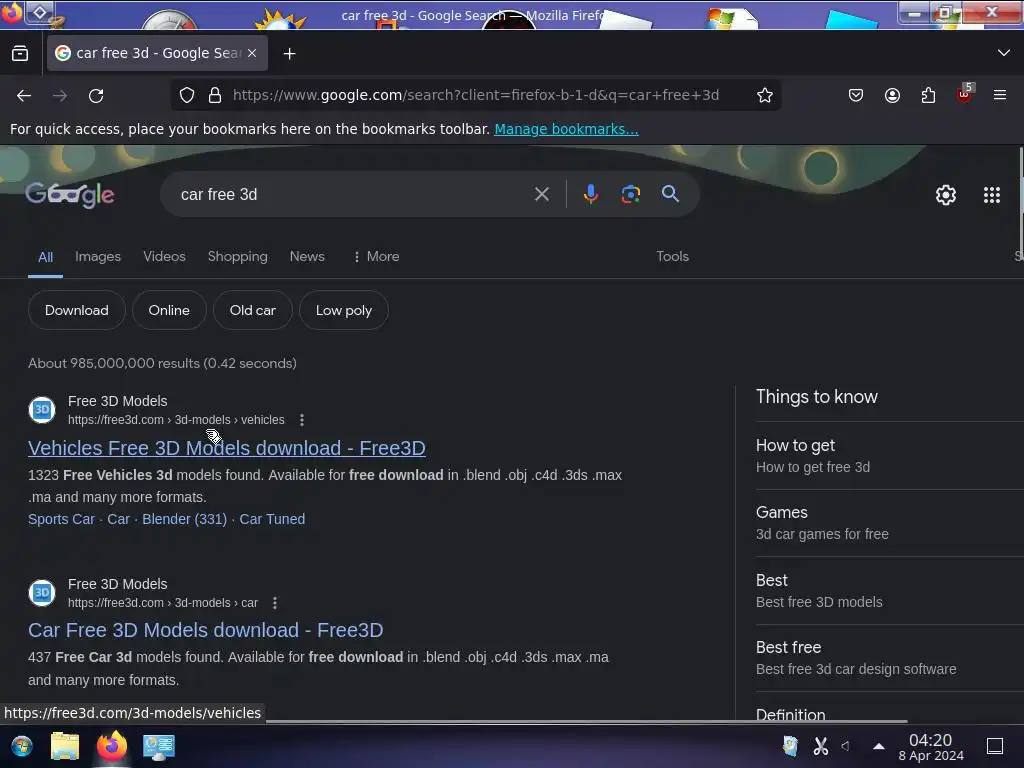Open Firefox hamburger application menu
1024x768 pixels.
(1000, 95)
